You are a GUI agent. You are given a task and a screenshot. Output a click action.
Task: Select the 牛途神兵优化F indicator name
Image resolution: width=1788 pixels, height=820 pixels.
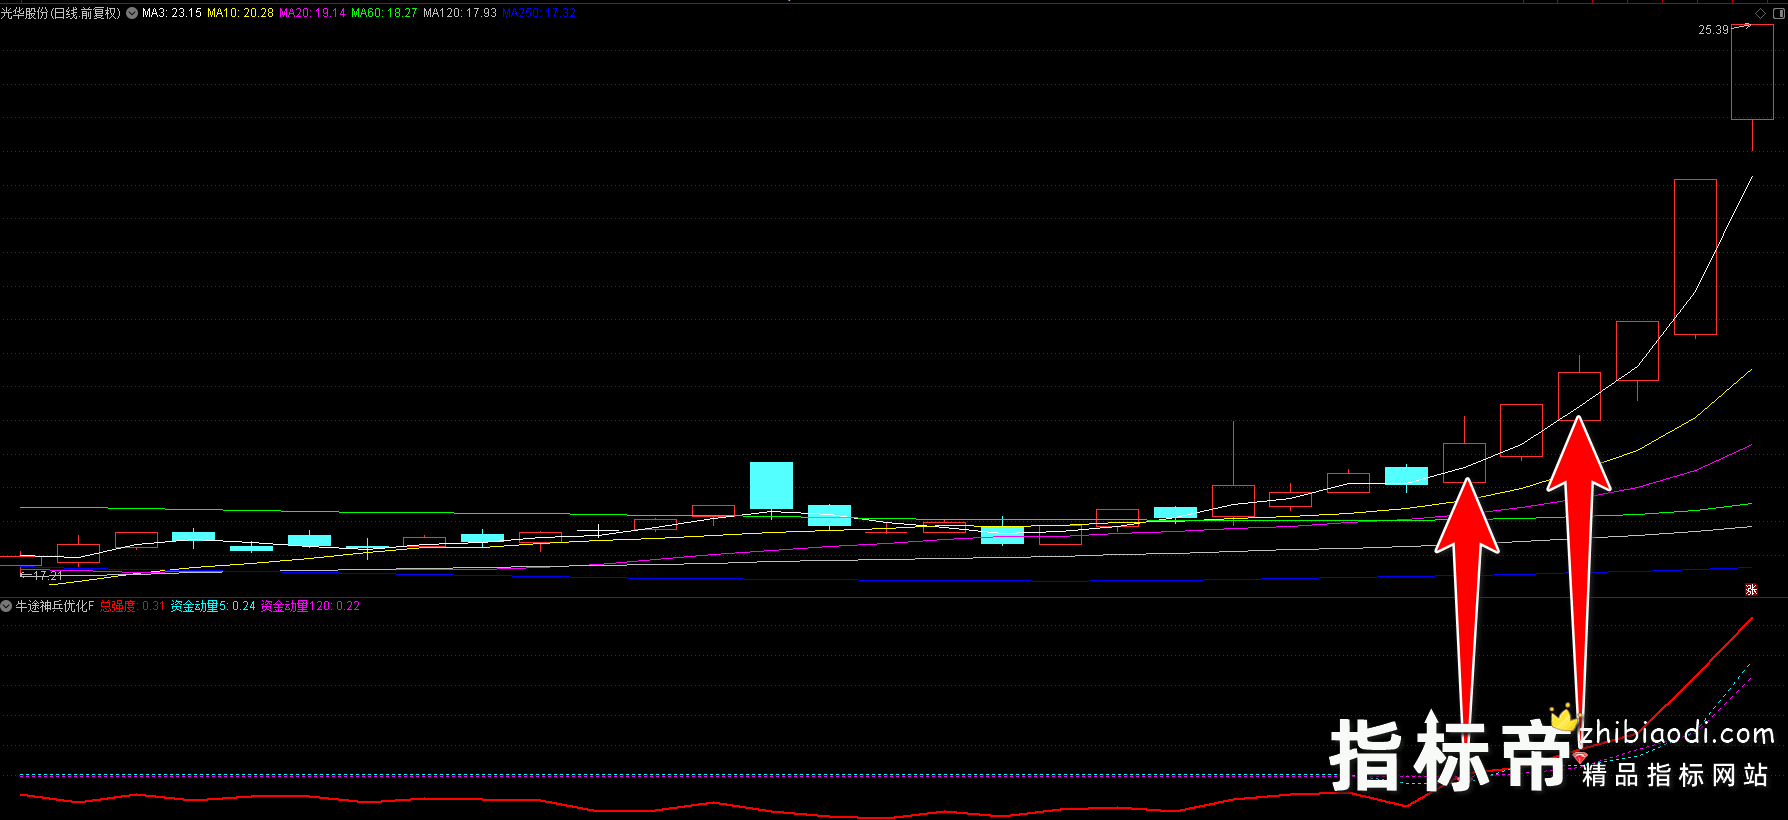tap(55, 606)
